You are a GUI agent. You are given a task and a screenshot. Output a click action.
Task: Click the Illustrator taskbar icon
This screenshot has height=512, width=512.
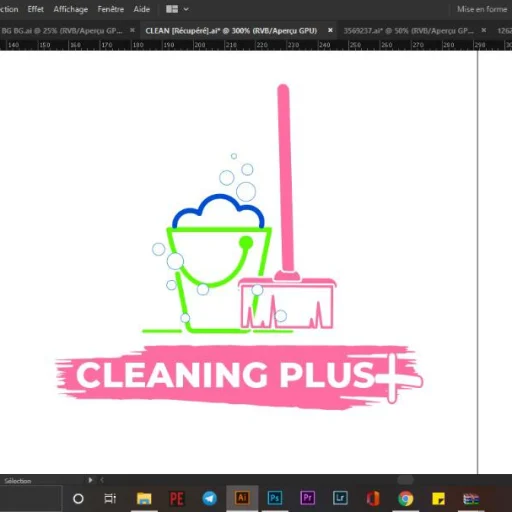click(242, 498)
